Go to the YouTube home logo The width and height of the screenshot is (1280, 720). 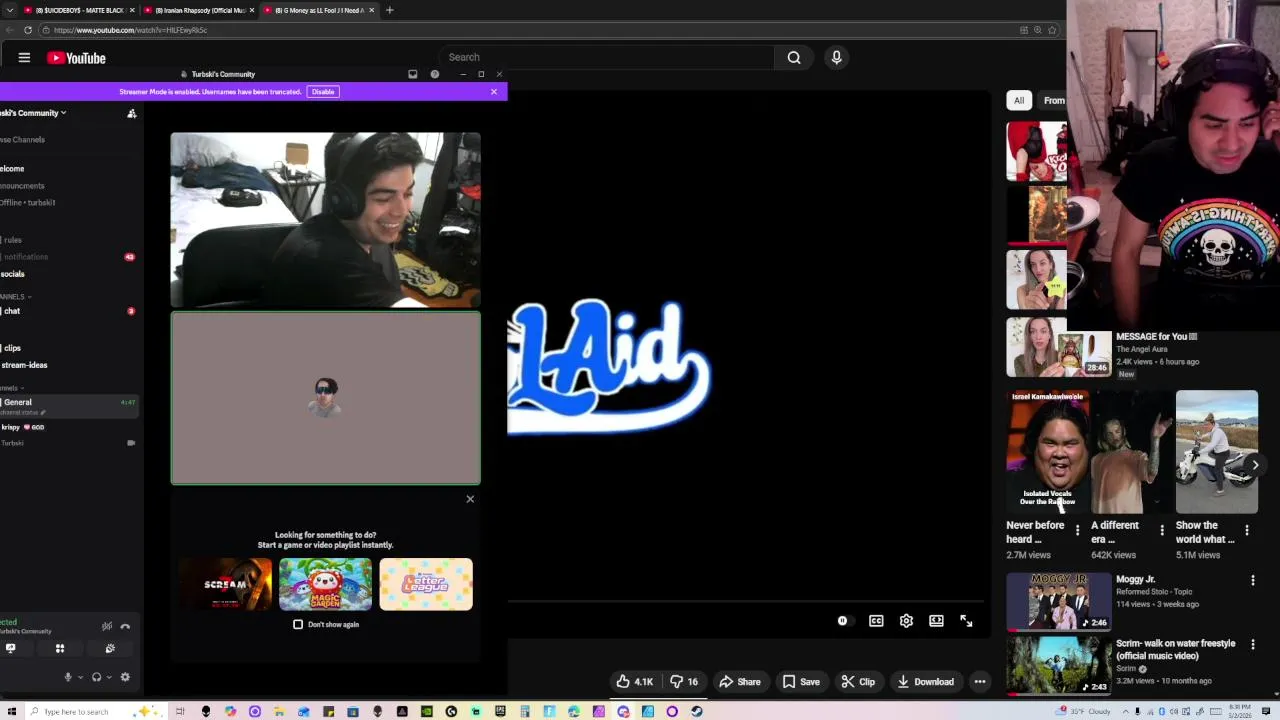point(76,58)
